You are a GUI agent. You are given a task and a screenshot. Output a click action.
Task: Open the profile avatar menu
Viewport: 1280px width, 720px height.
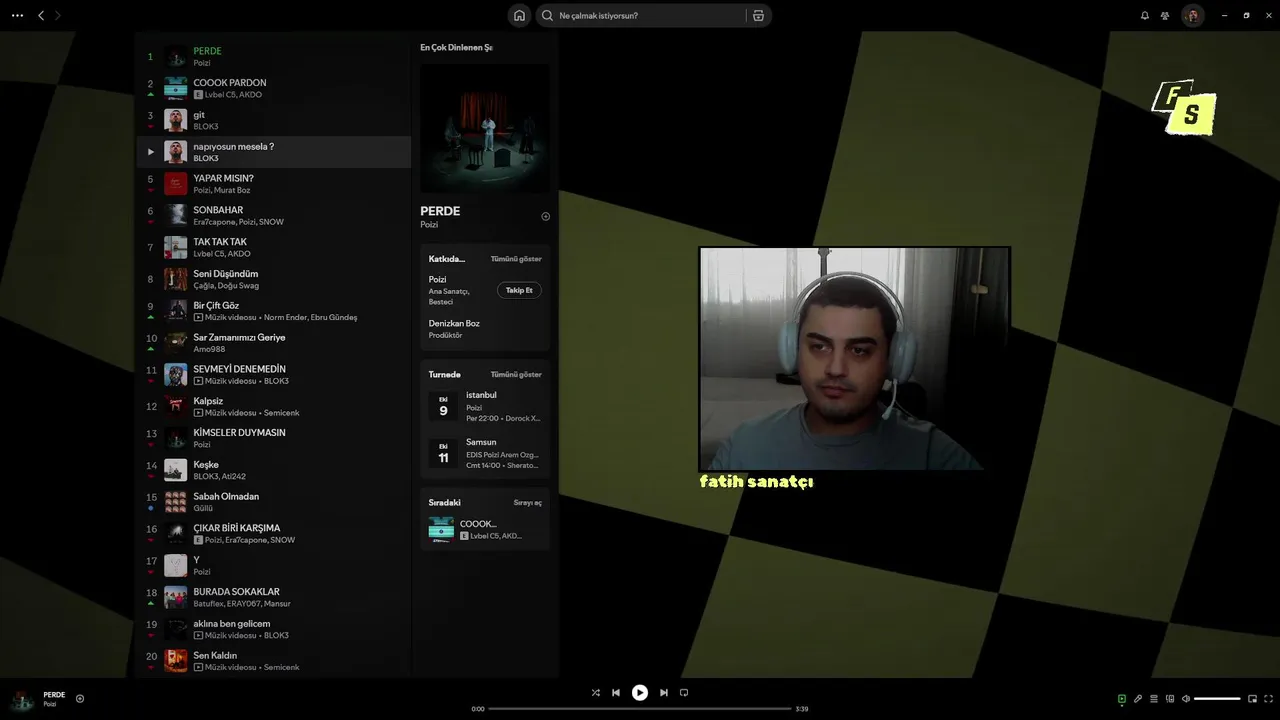tap(1192, 15)
